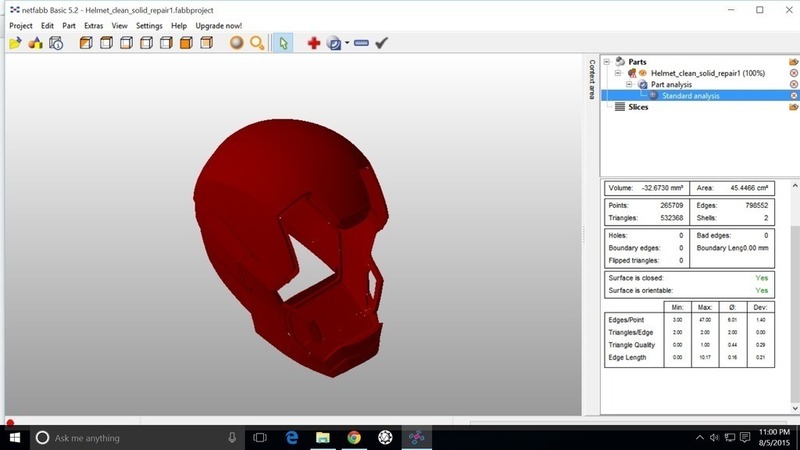Collapse the Helmet_clean_solid_repair1 node
This screenshot has width=800, height=450.
coord(618,73)
